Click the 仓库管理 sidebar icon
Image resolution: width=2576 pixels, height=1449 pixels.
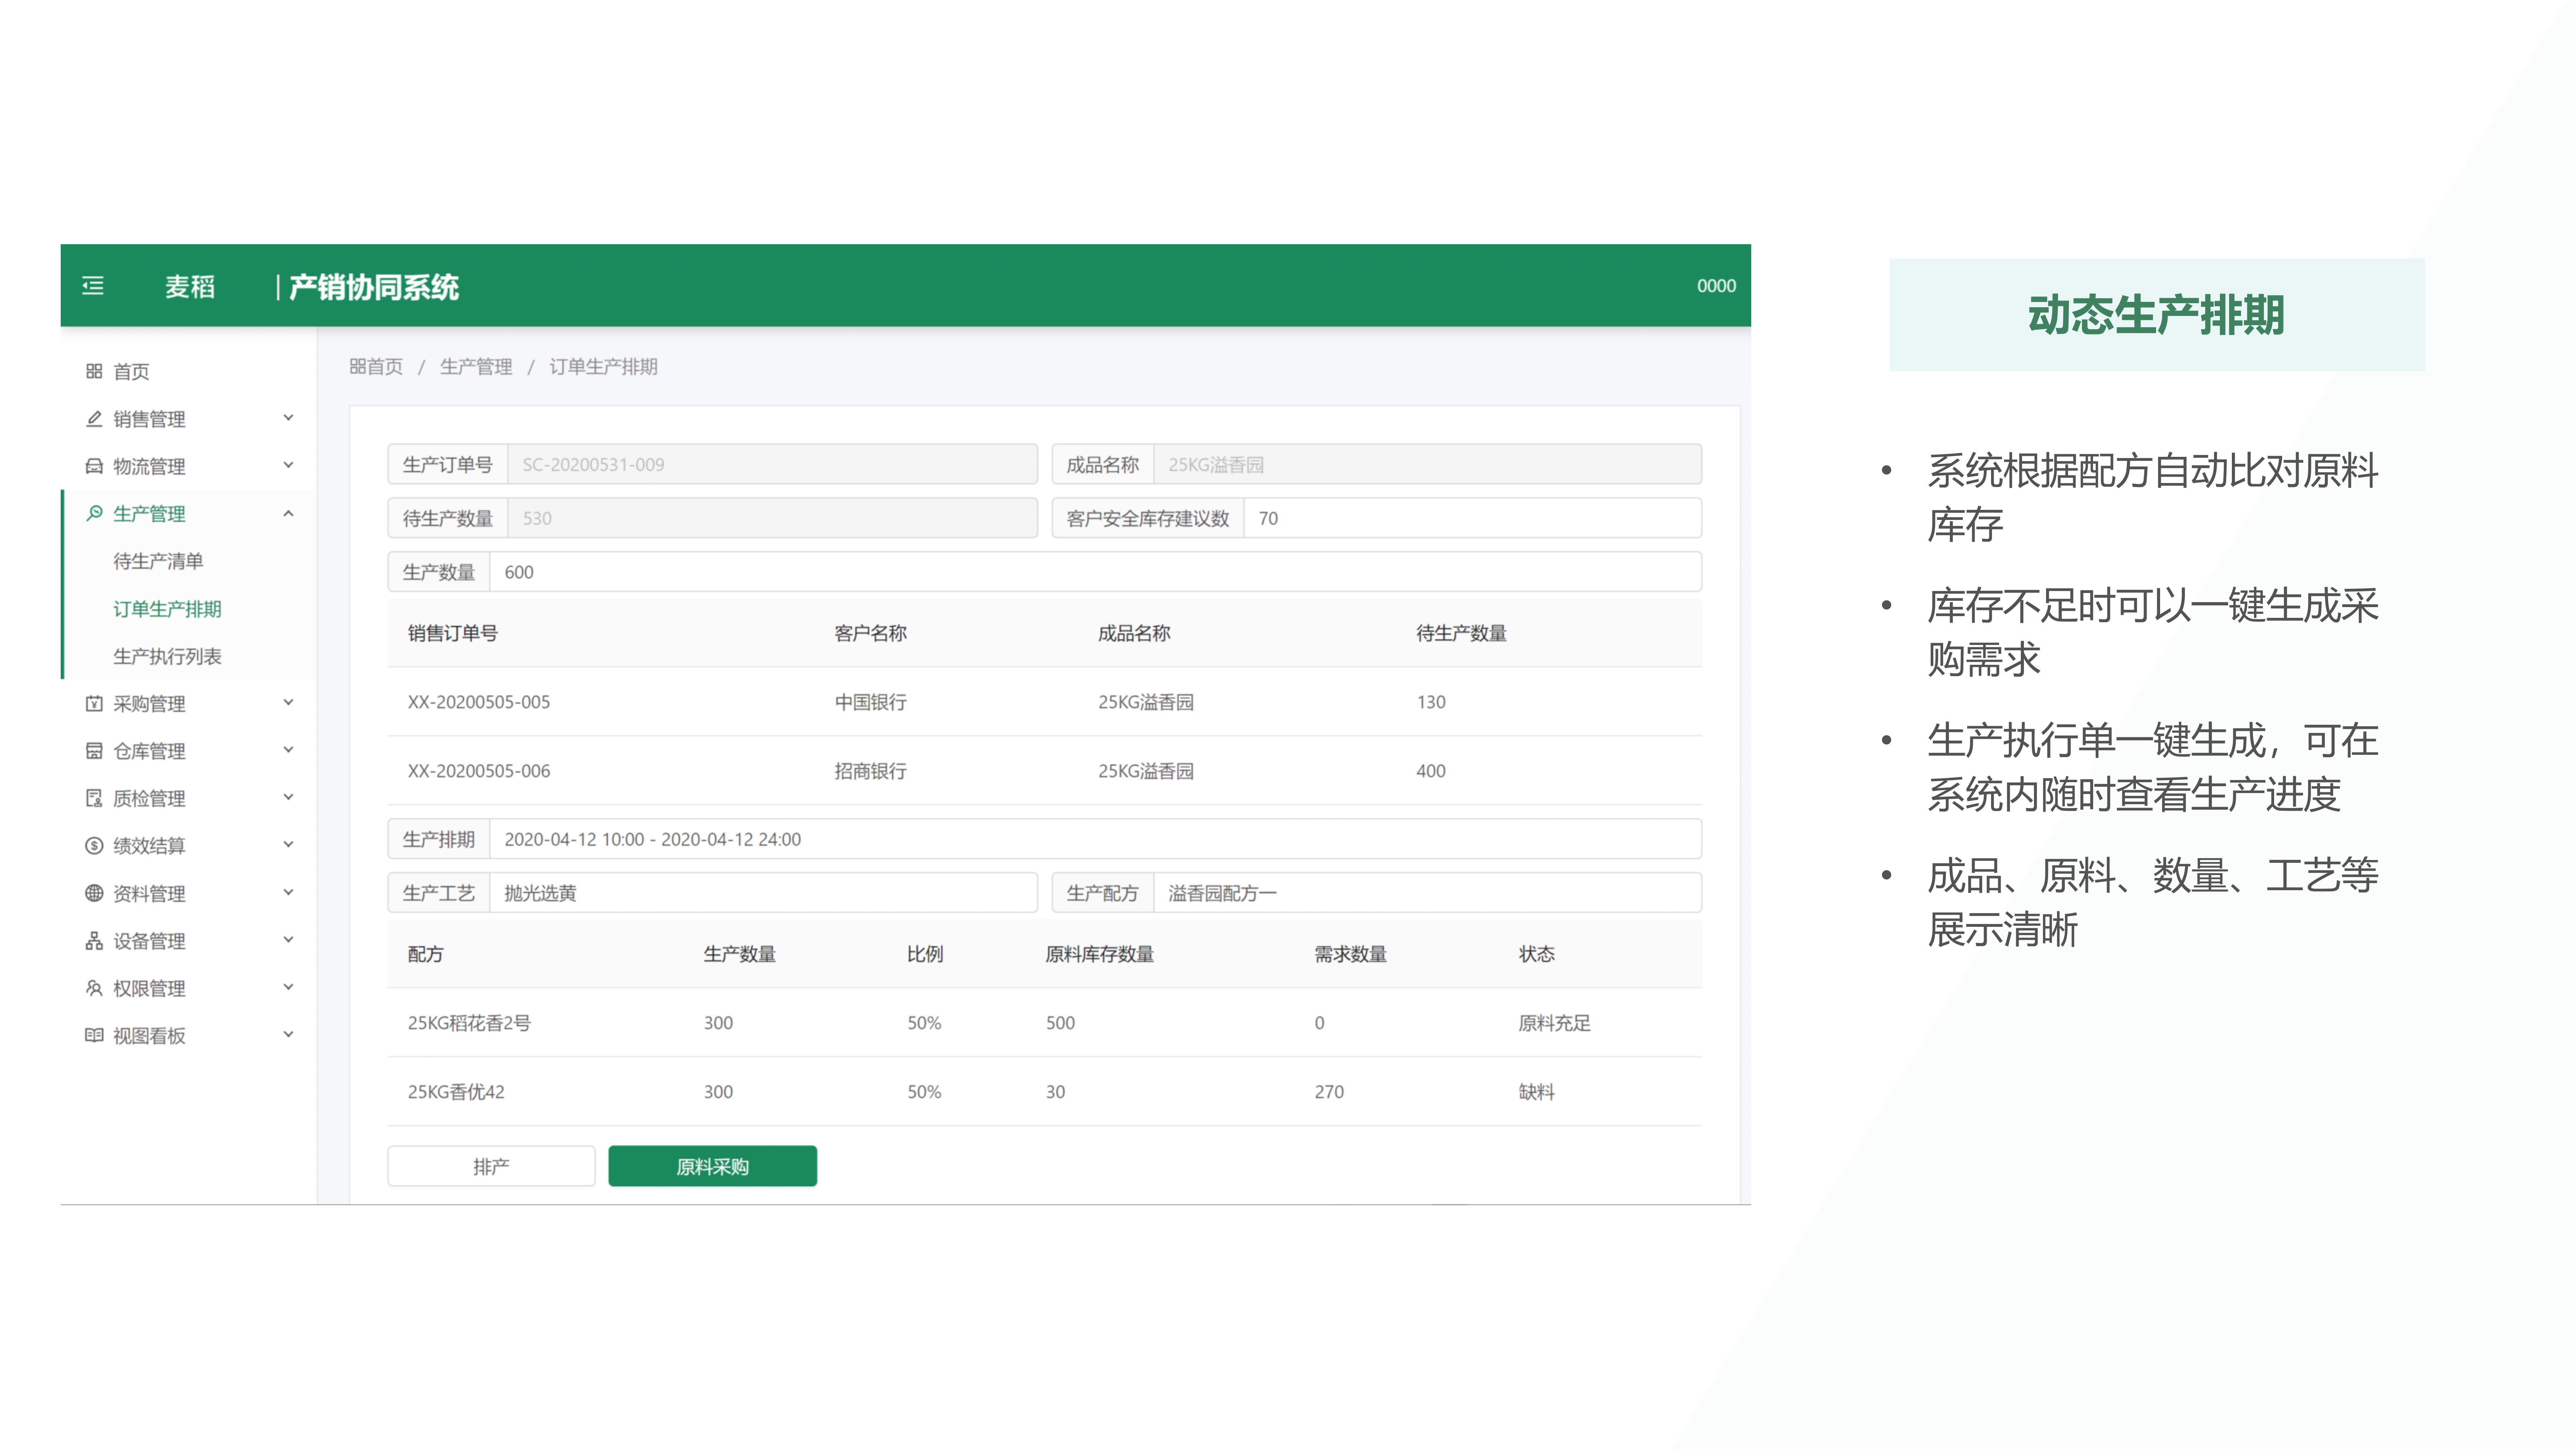94,751
